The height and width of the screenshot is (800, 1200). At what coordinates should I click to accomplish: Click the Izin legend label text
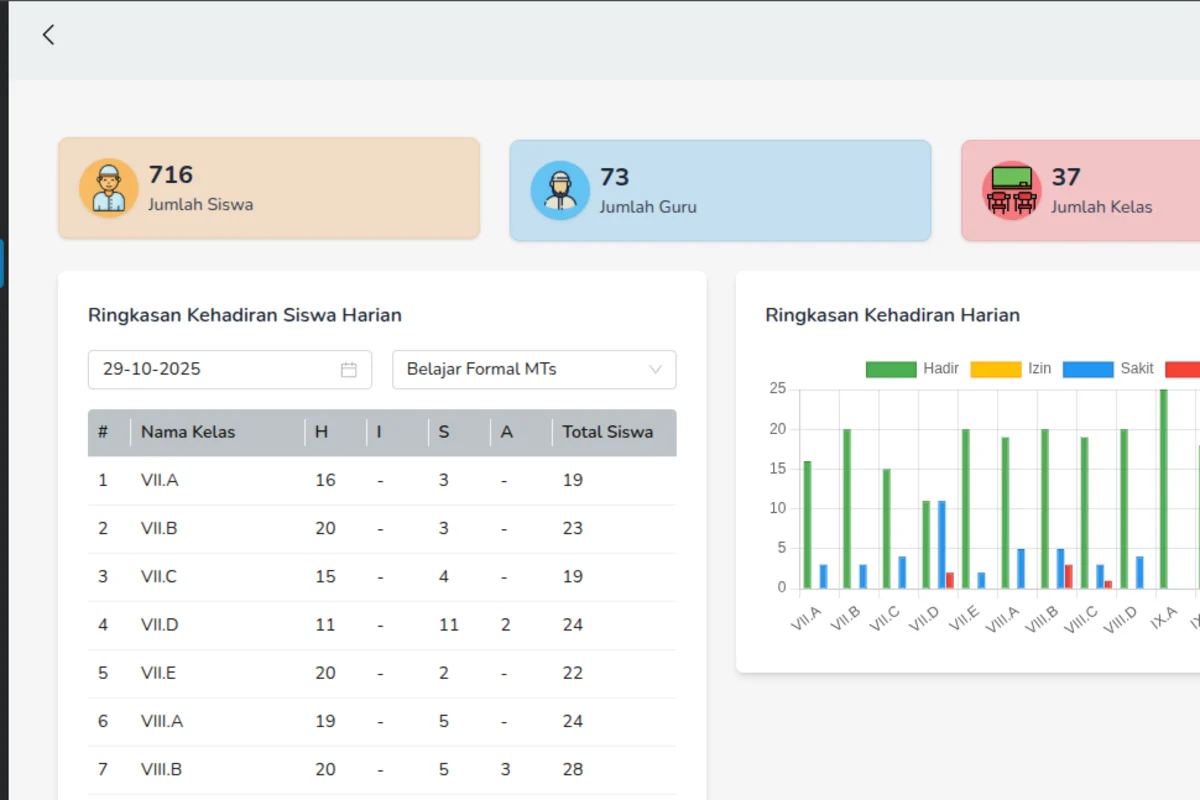click(x=1040, y=369)
